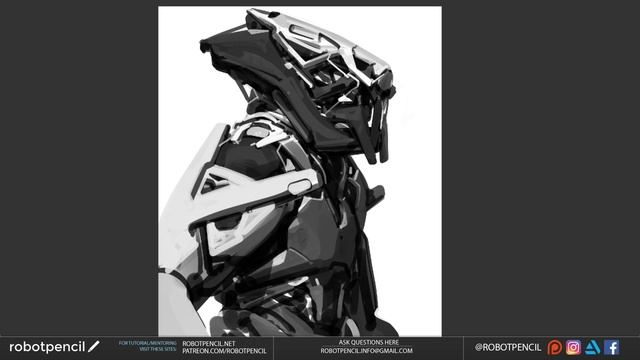
Task: Open the PATREON.COM/ROBOTPENCIL link
Action: click(224, 351)
